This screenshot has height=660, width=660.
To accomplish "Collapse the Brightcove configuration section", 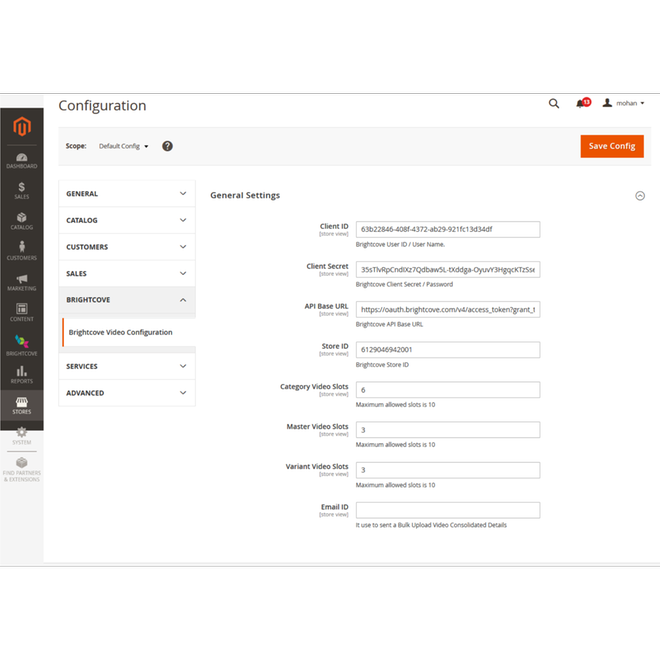I will point(127,300).
